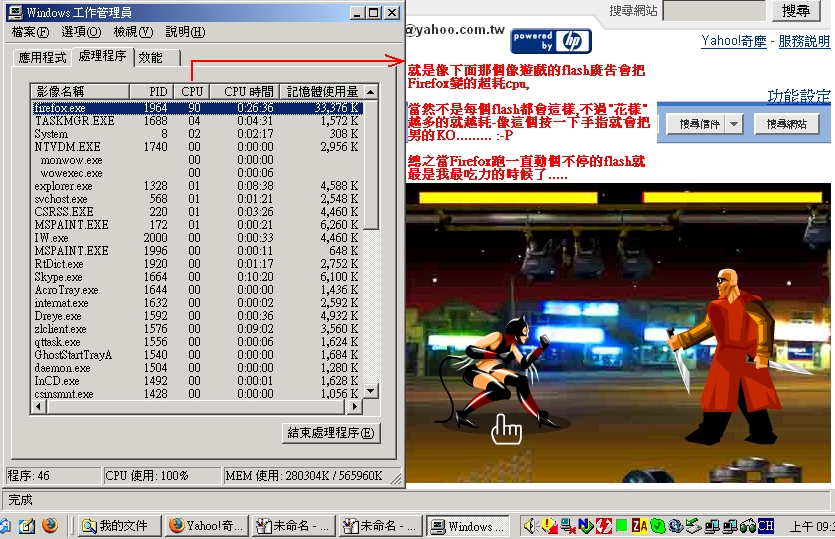Click the hand pointer on flash game
This screenshot has height=539, width=835.
(507, 430)
